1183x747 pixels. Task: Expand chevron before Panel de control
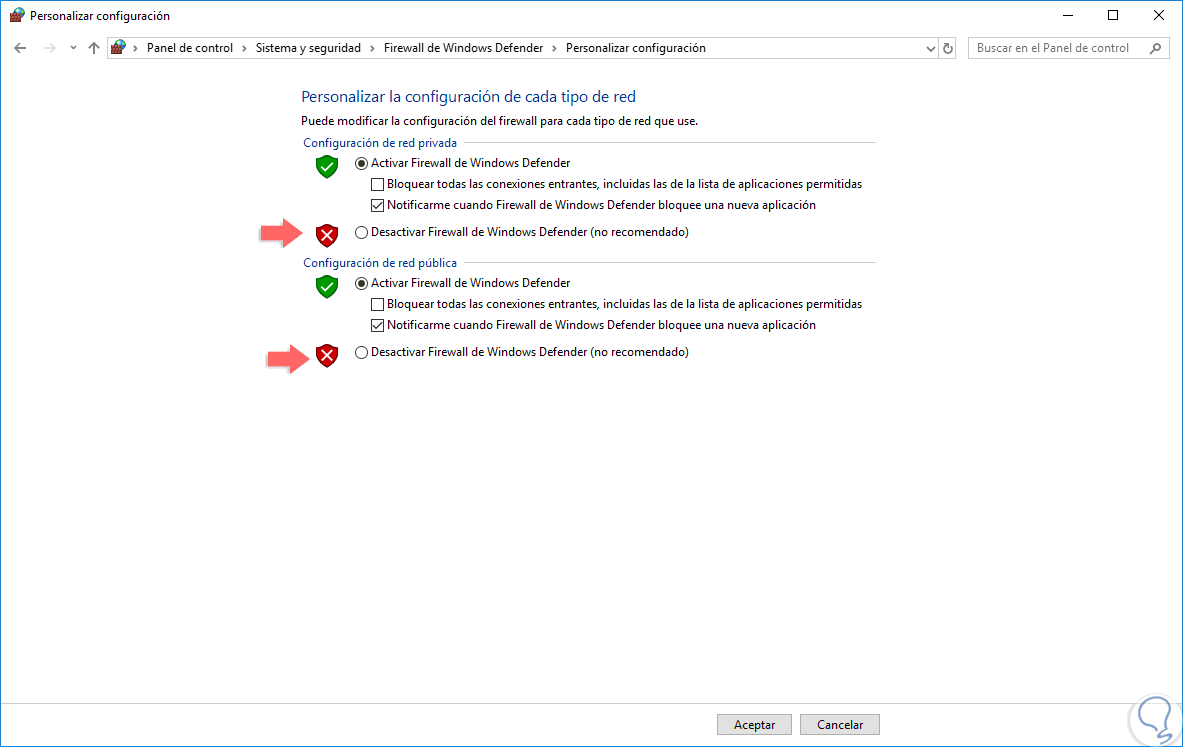point(135,48)
